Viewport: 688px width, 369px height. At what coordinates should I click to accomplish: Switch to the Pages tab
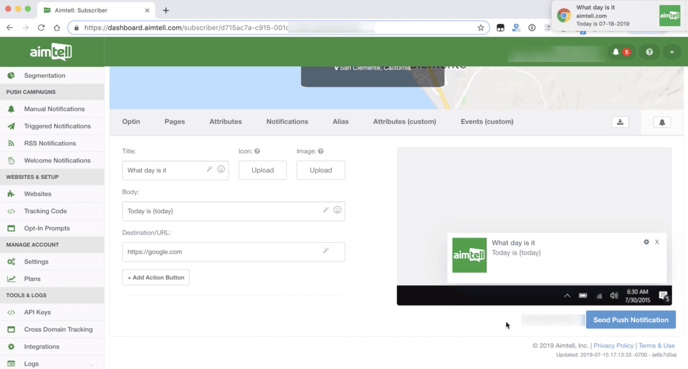pyautogui.click(x=175, y=122)
